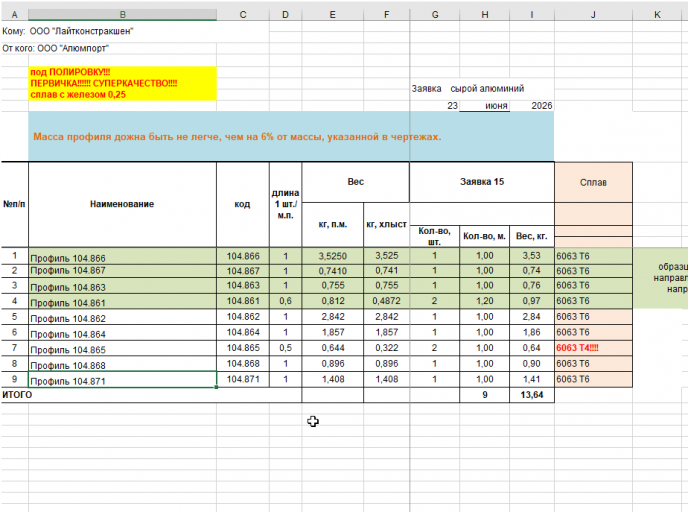This screenshot has width=688, height=512.
Task: Select the cell 'Профиль 104.862'
Action: pos(122,317)
